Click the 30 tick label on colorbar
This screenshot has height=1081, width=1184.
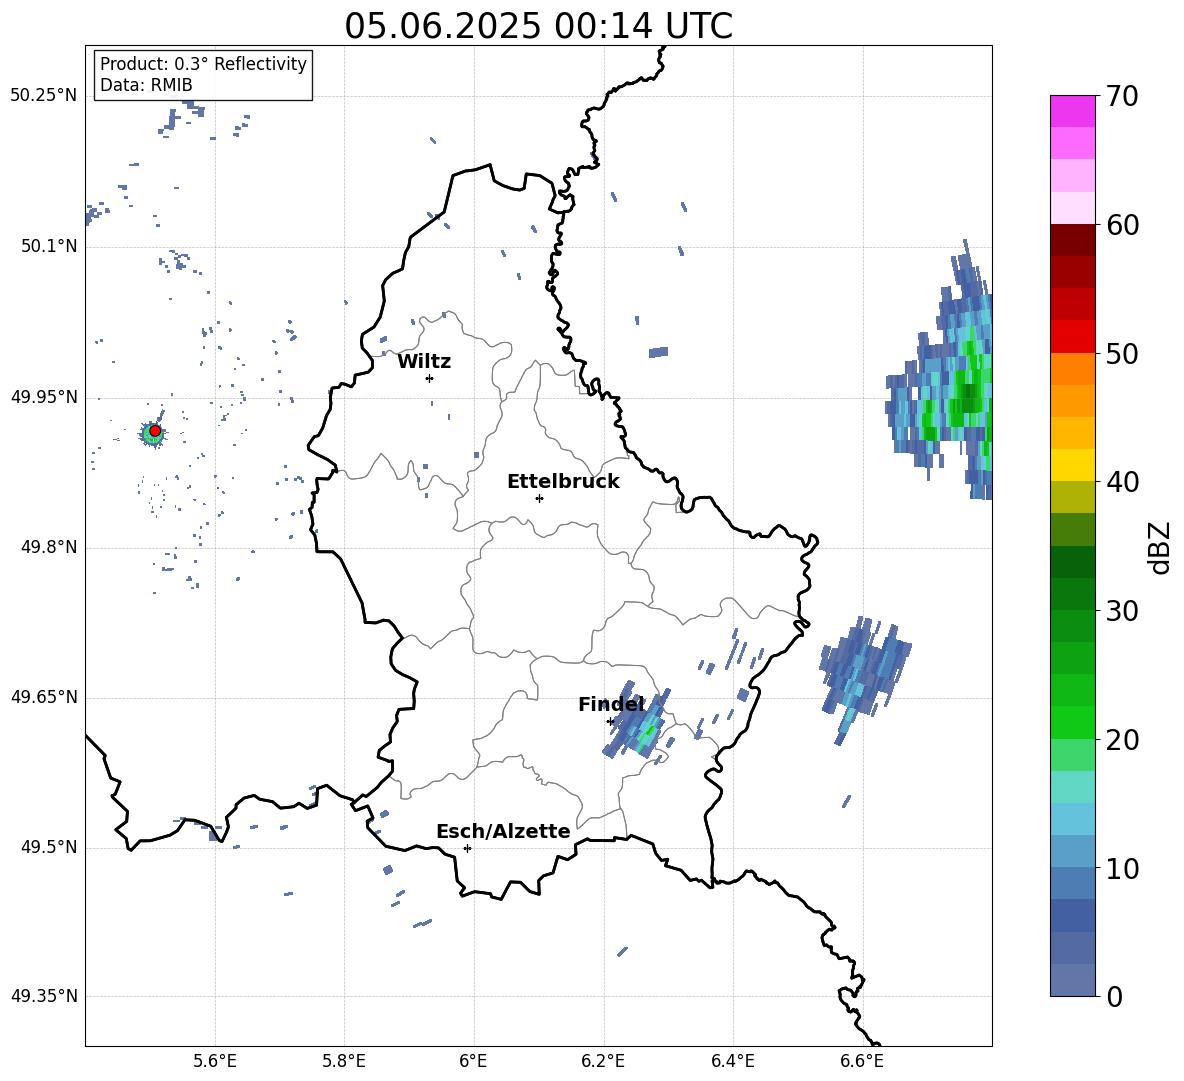point(1121,611)
